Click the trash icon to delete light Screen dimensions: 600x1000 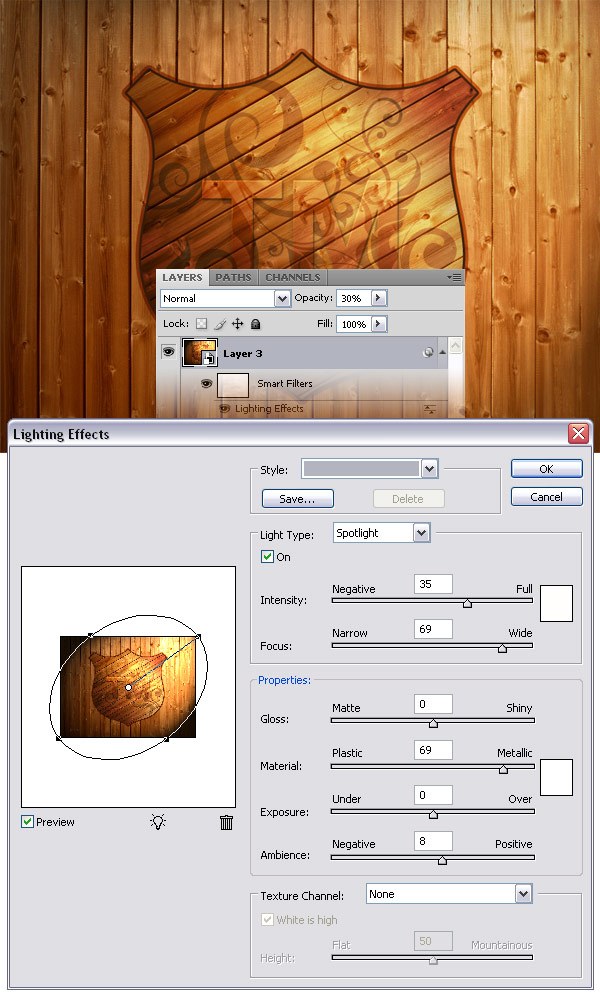point(226,823)
